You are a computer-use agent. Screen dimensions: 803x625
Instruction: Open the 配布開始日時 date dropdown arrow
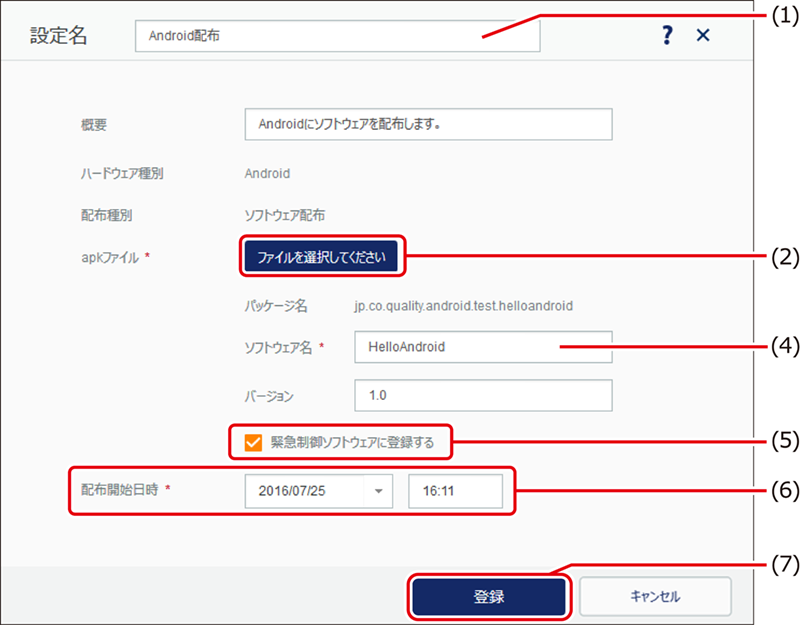click(x=378, y=491)
